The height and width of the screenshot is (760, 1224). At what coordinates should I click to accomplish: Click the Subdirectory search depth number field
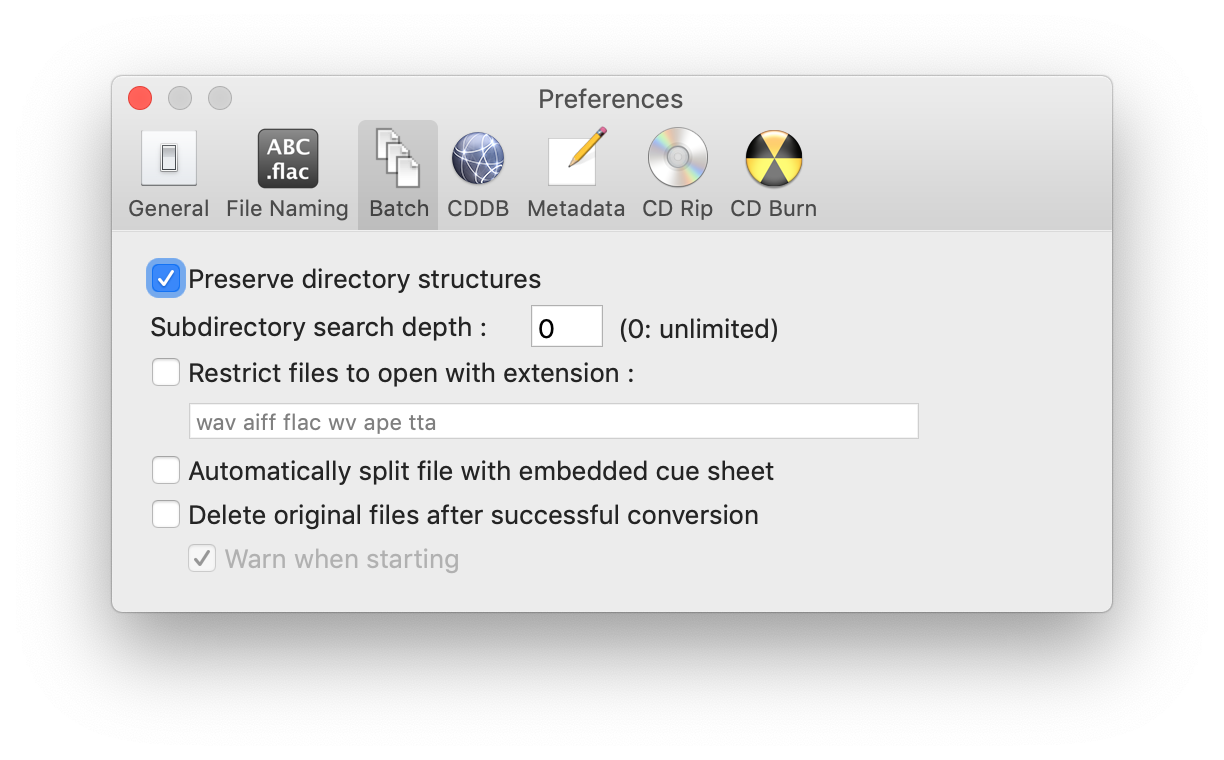click(566, 327)
